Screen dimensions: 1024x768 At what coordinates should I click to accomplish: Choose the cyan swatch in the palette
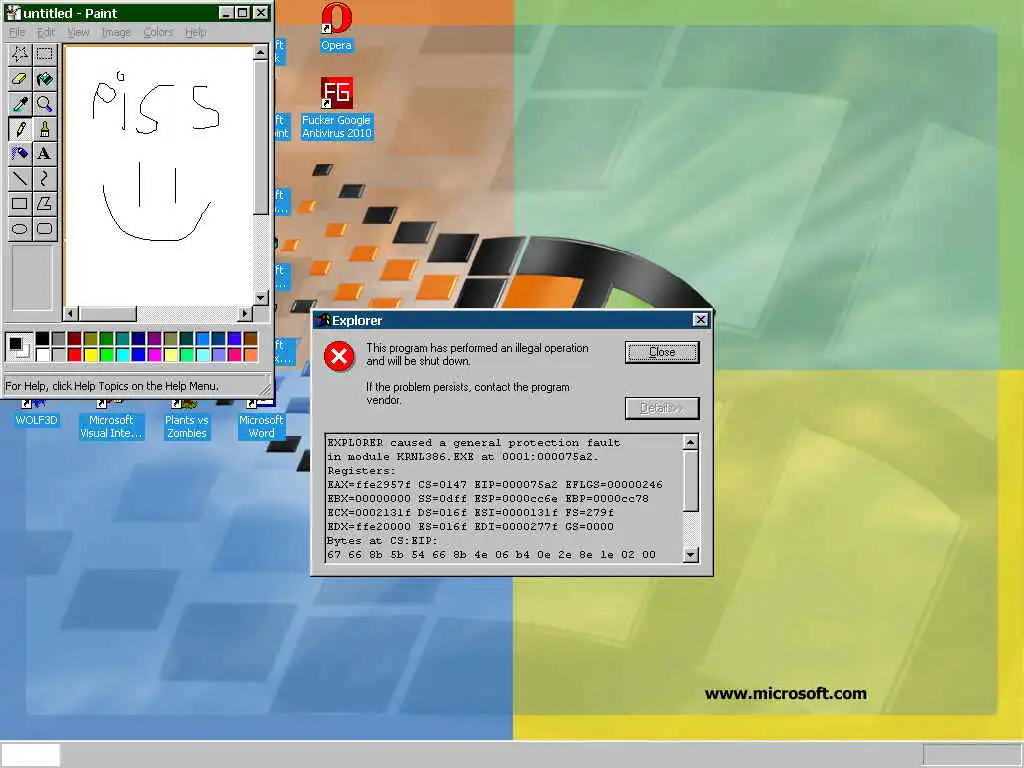[123, 355]
